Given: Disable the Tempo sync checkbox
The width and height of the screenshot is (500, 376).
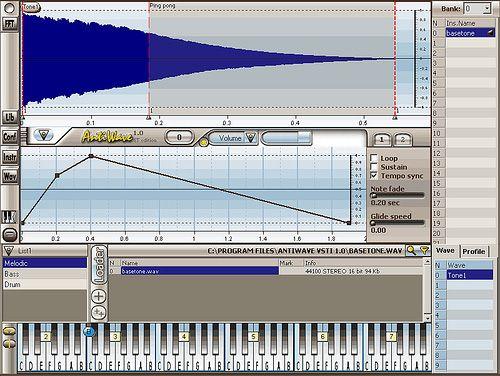Looking at the screenshot, I should (x=374, y=175).
